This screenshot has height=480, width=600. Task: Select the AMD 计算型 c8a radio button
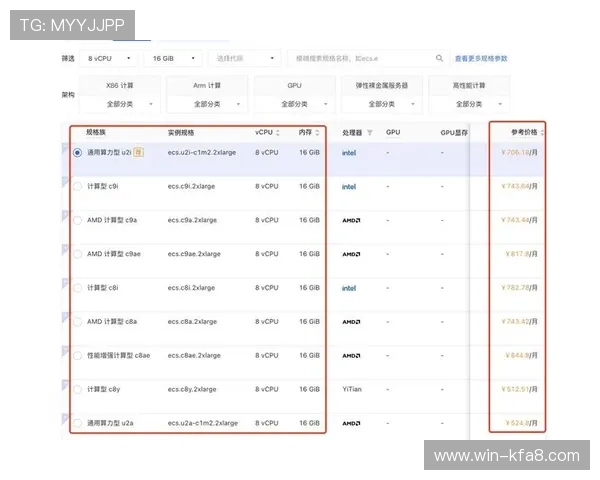[x=77, y=322]
